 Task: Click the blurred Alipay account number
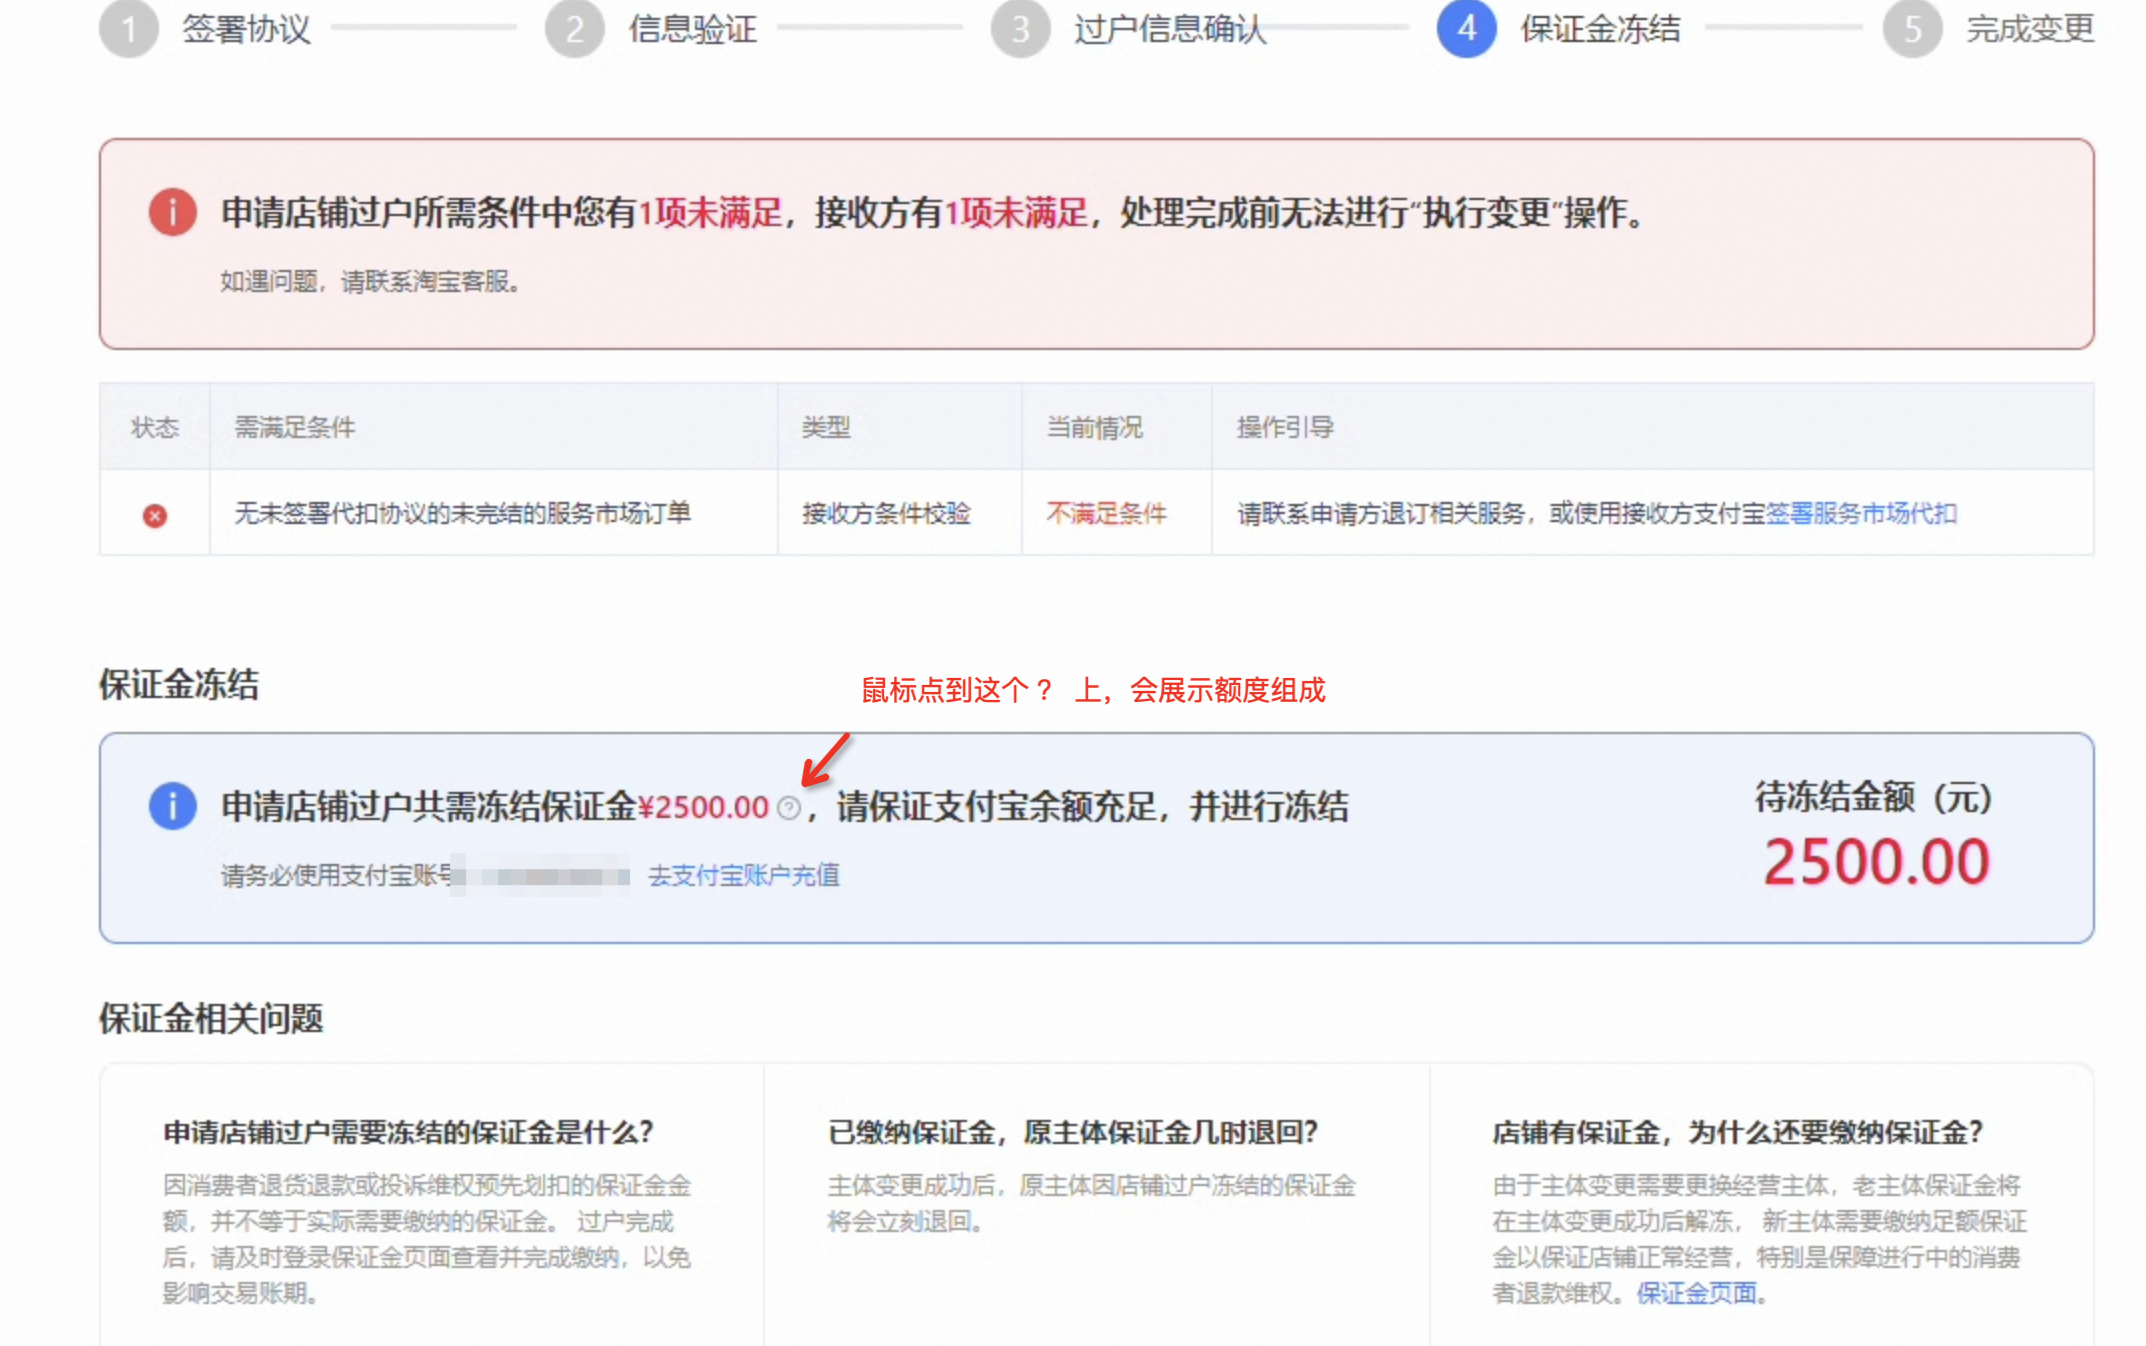[540, 876]
